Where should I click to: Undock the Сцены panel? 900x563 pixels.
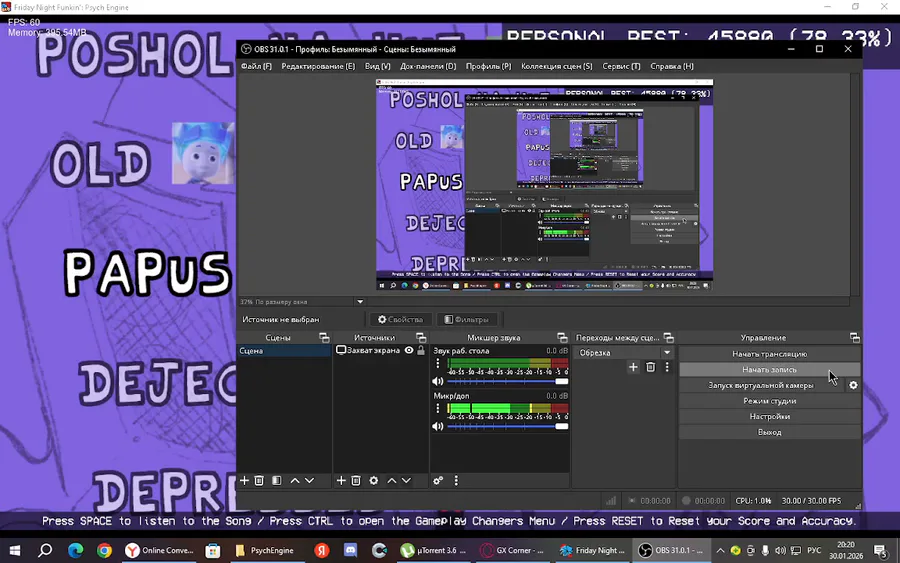[324, 337]
